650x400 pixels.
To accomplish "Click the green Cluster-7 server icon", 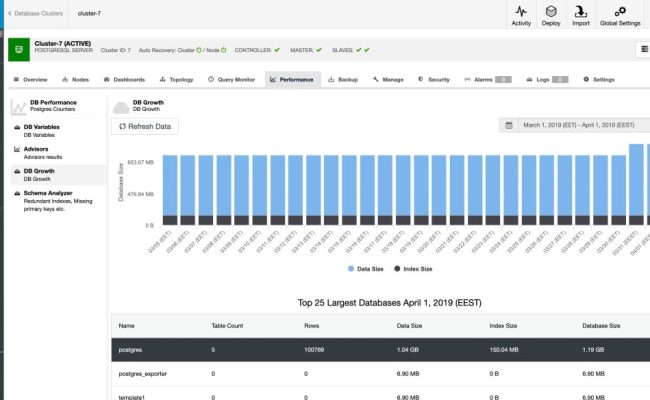I will pos(19,49).
